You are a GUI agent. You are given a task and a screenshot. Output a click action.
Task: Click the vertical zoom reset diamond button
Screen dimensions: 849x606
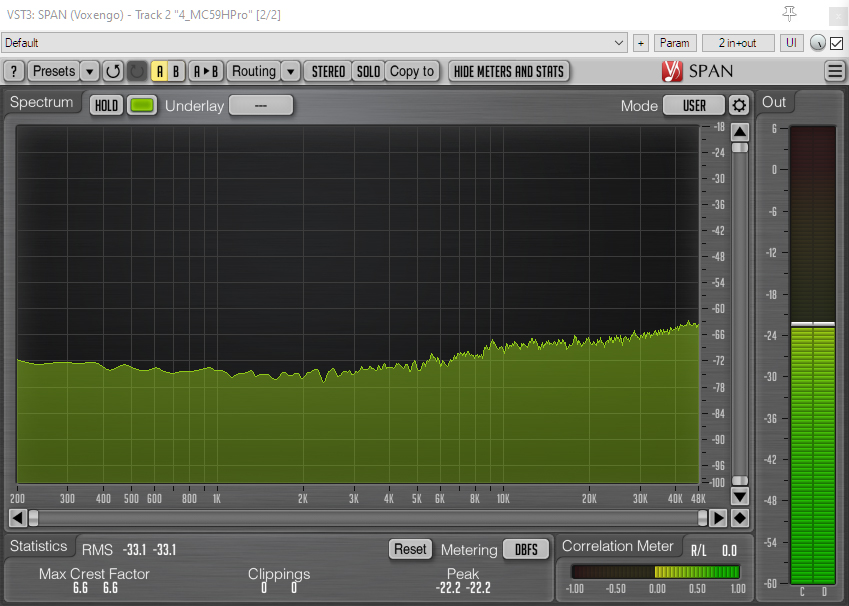click(x=739, y=517)
